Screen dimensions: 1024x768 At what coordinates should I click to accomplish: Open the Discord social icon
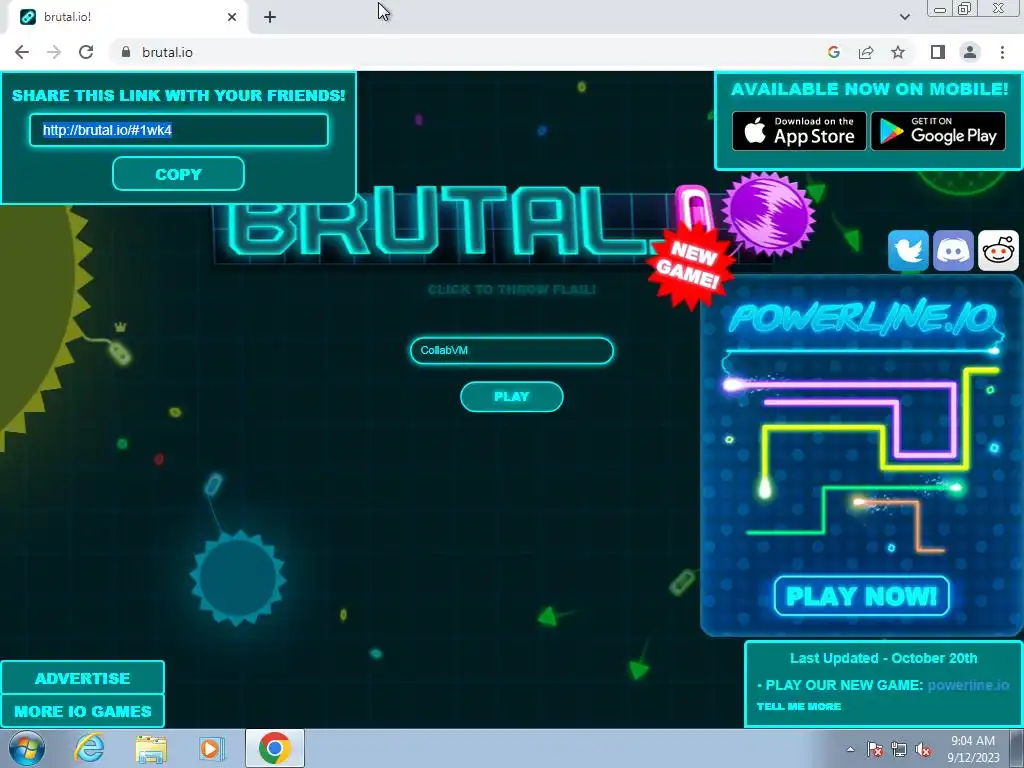coord(953,250)
